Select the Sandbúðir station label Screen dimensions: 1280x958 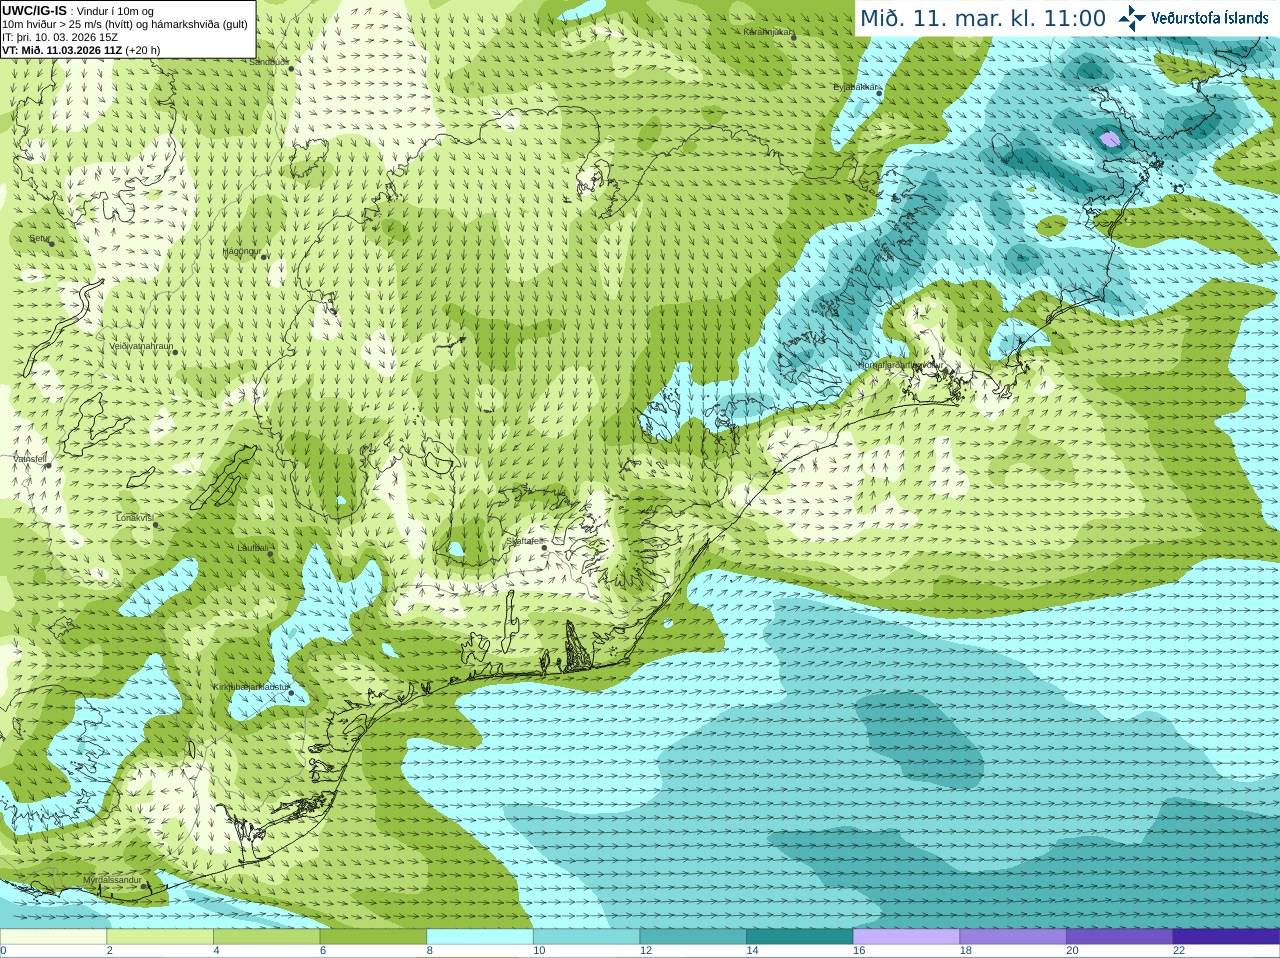tap(269, 62)
